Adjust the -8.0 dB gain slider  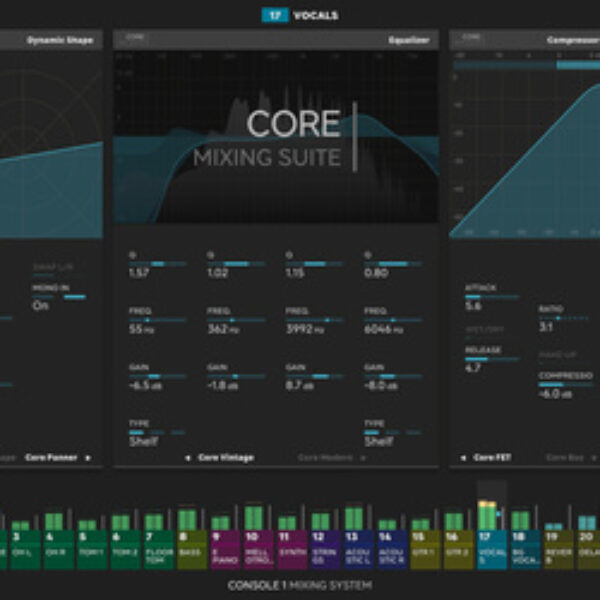[393, 376]
